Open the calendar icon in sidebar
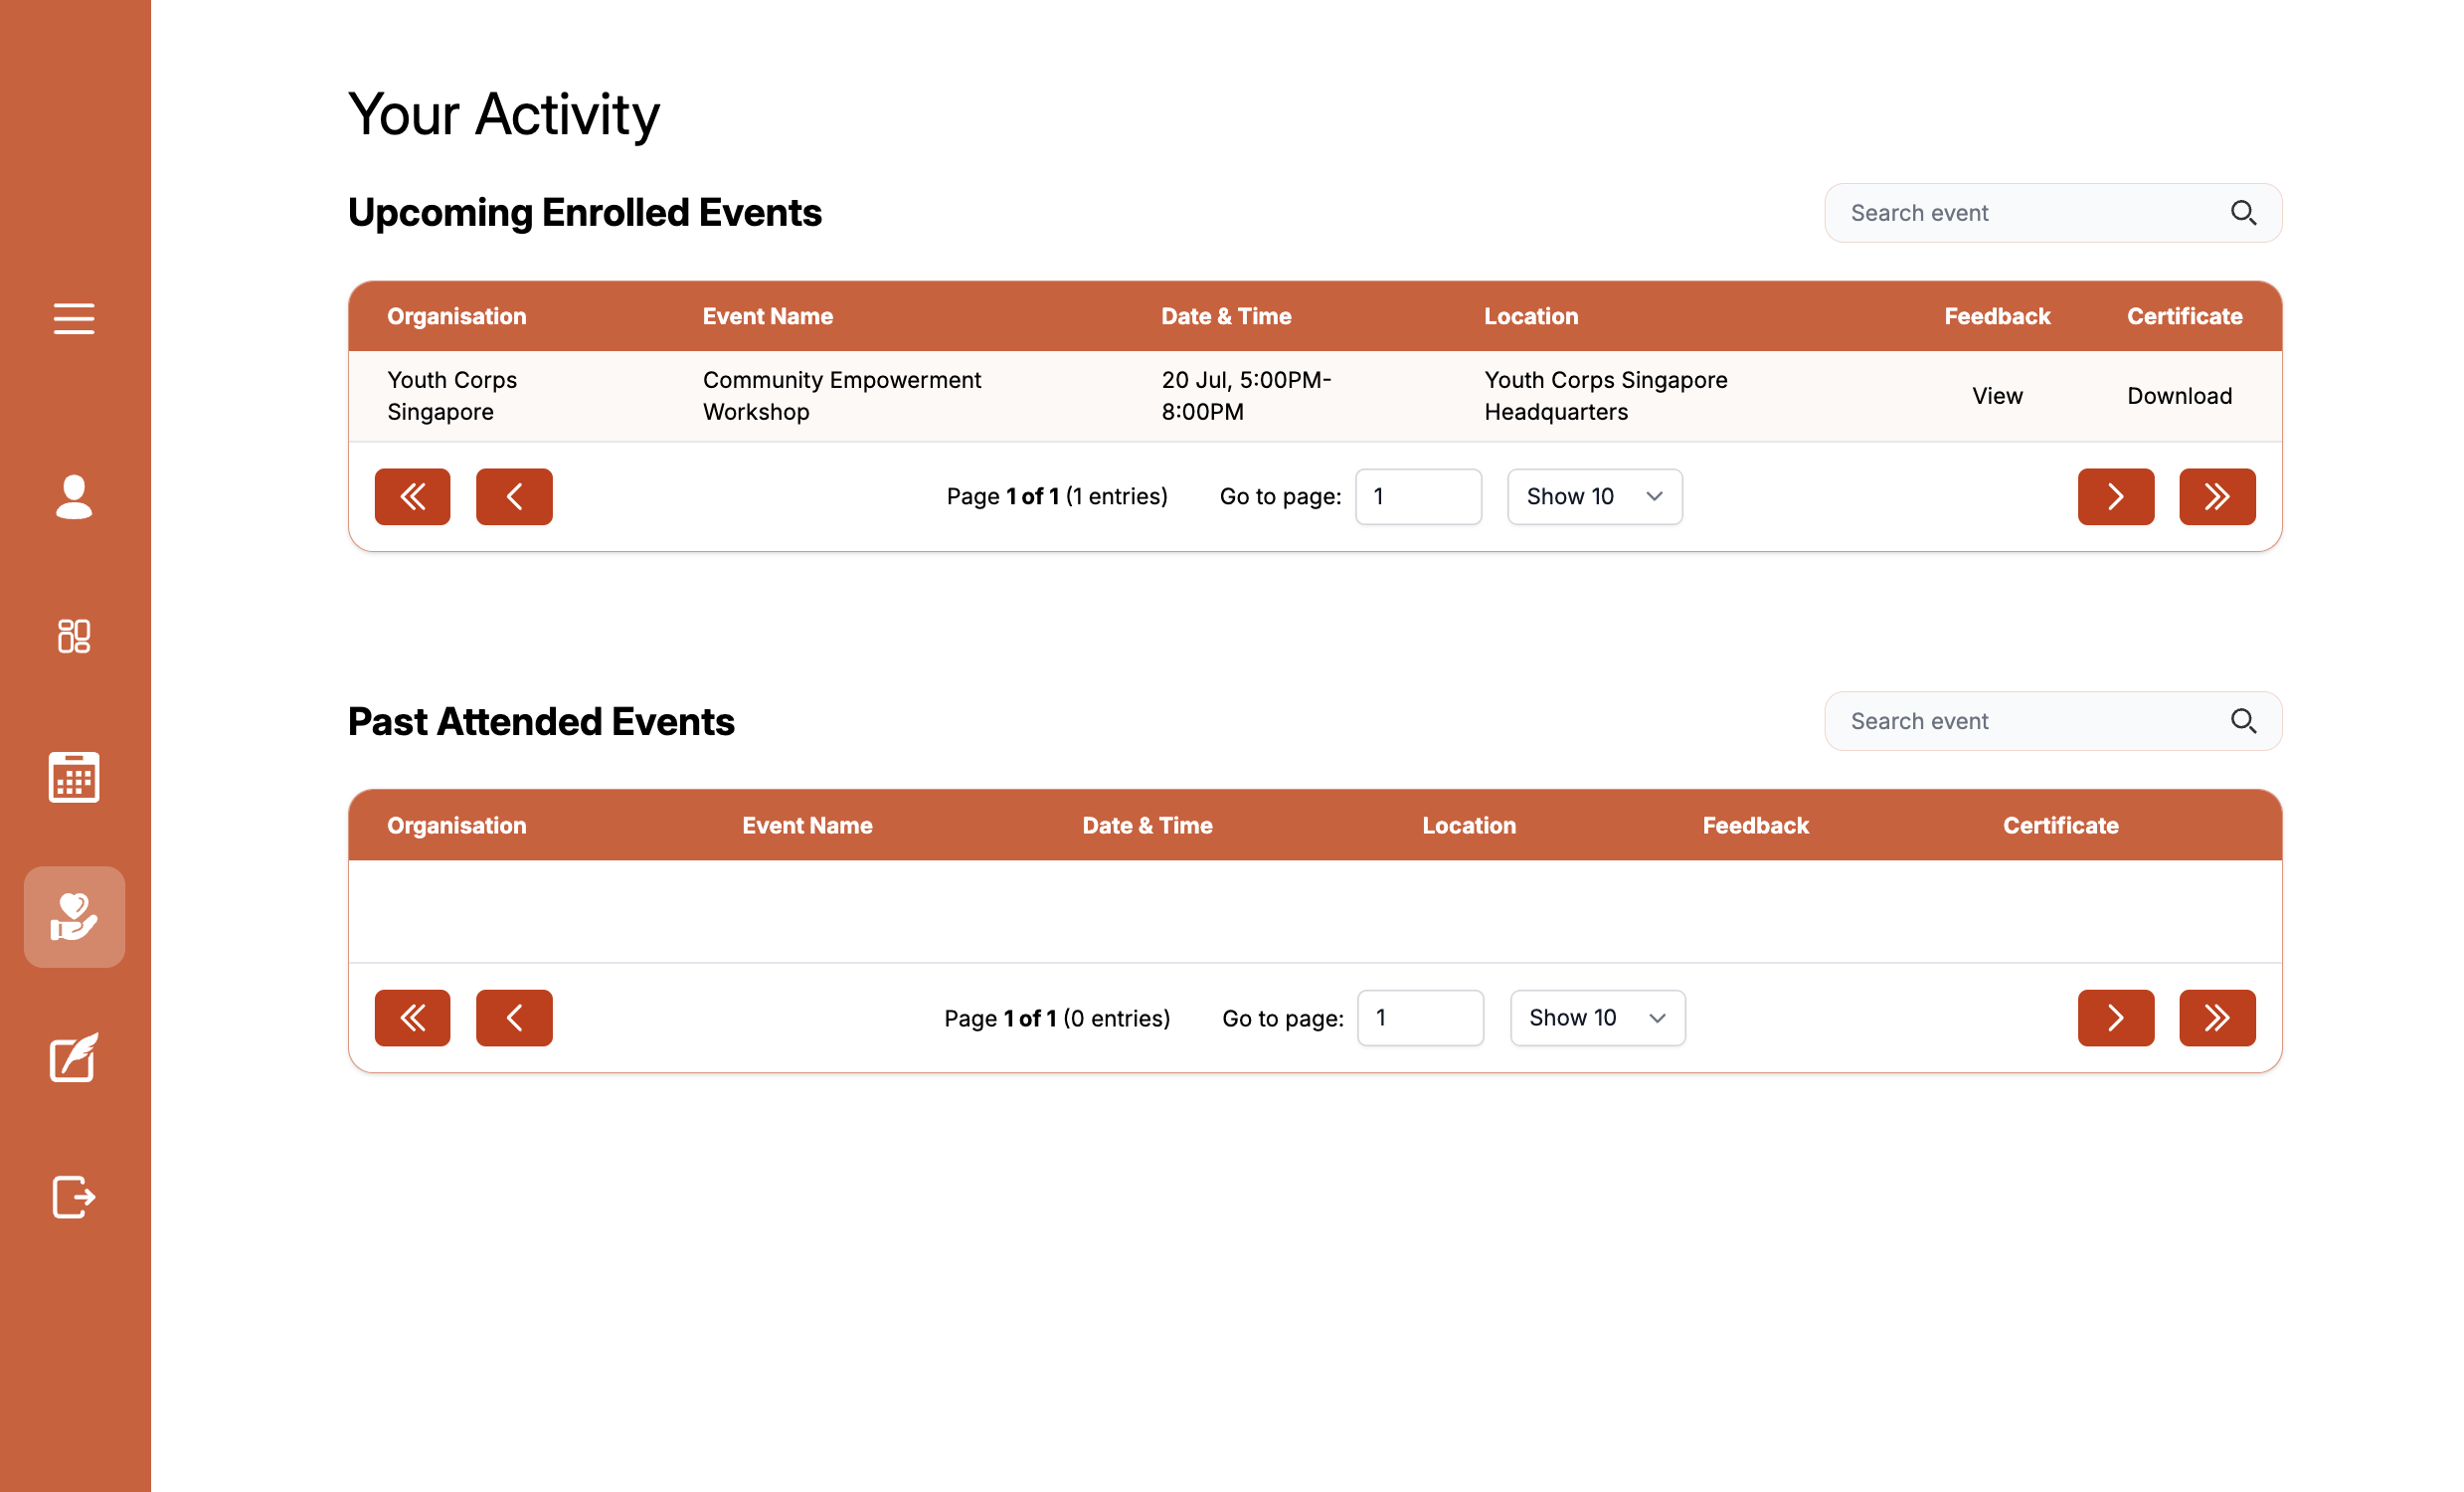The image size is (2464, 1492). point(74,777)
